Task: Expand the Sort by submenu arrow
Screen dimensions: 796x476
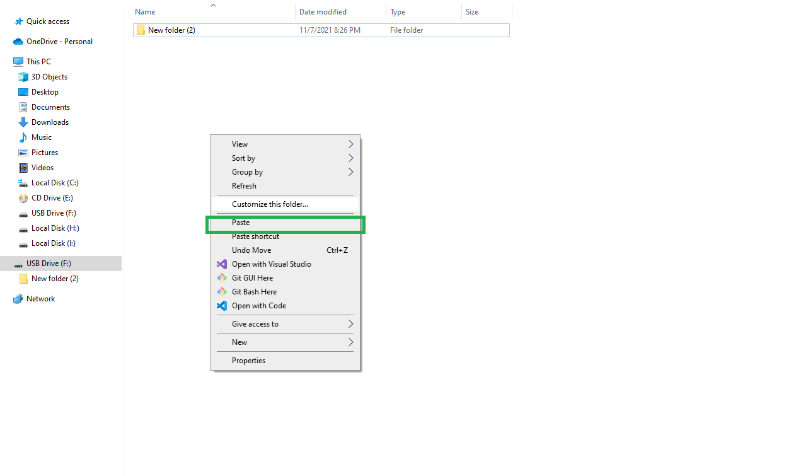Action: coord(350,158)
